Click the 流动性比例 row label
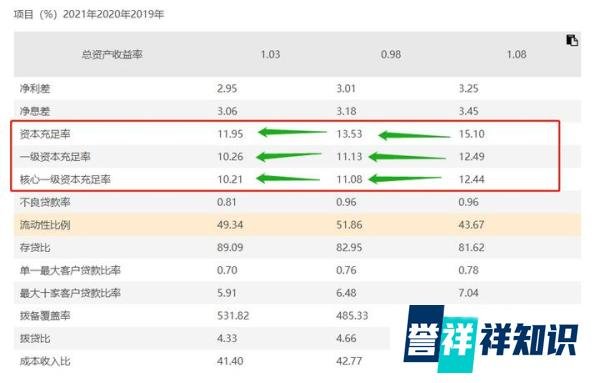This screenshot has height=383, width=600. (x=45, y=225)
